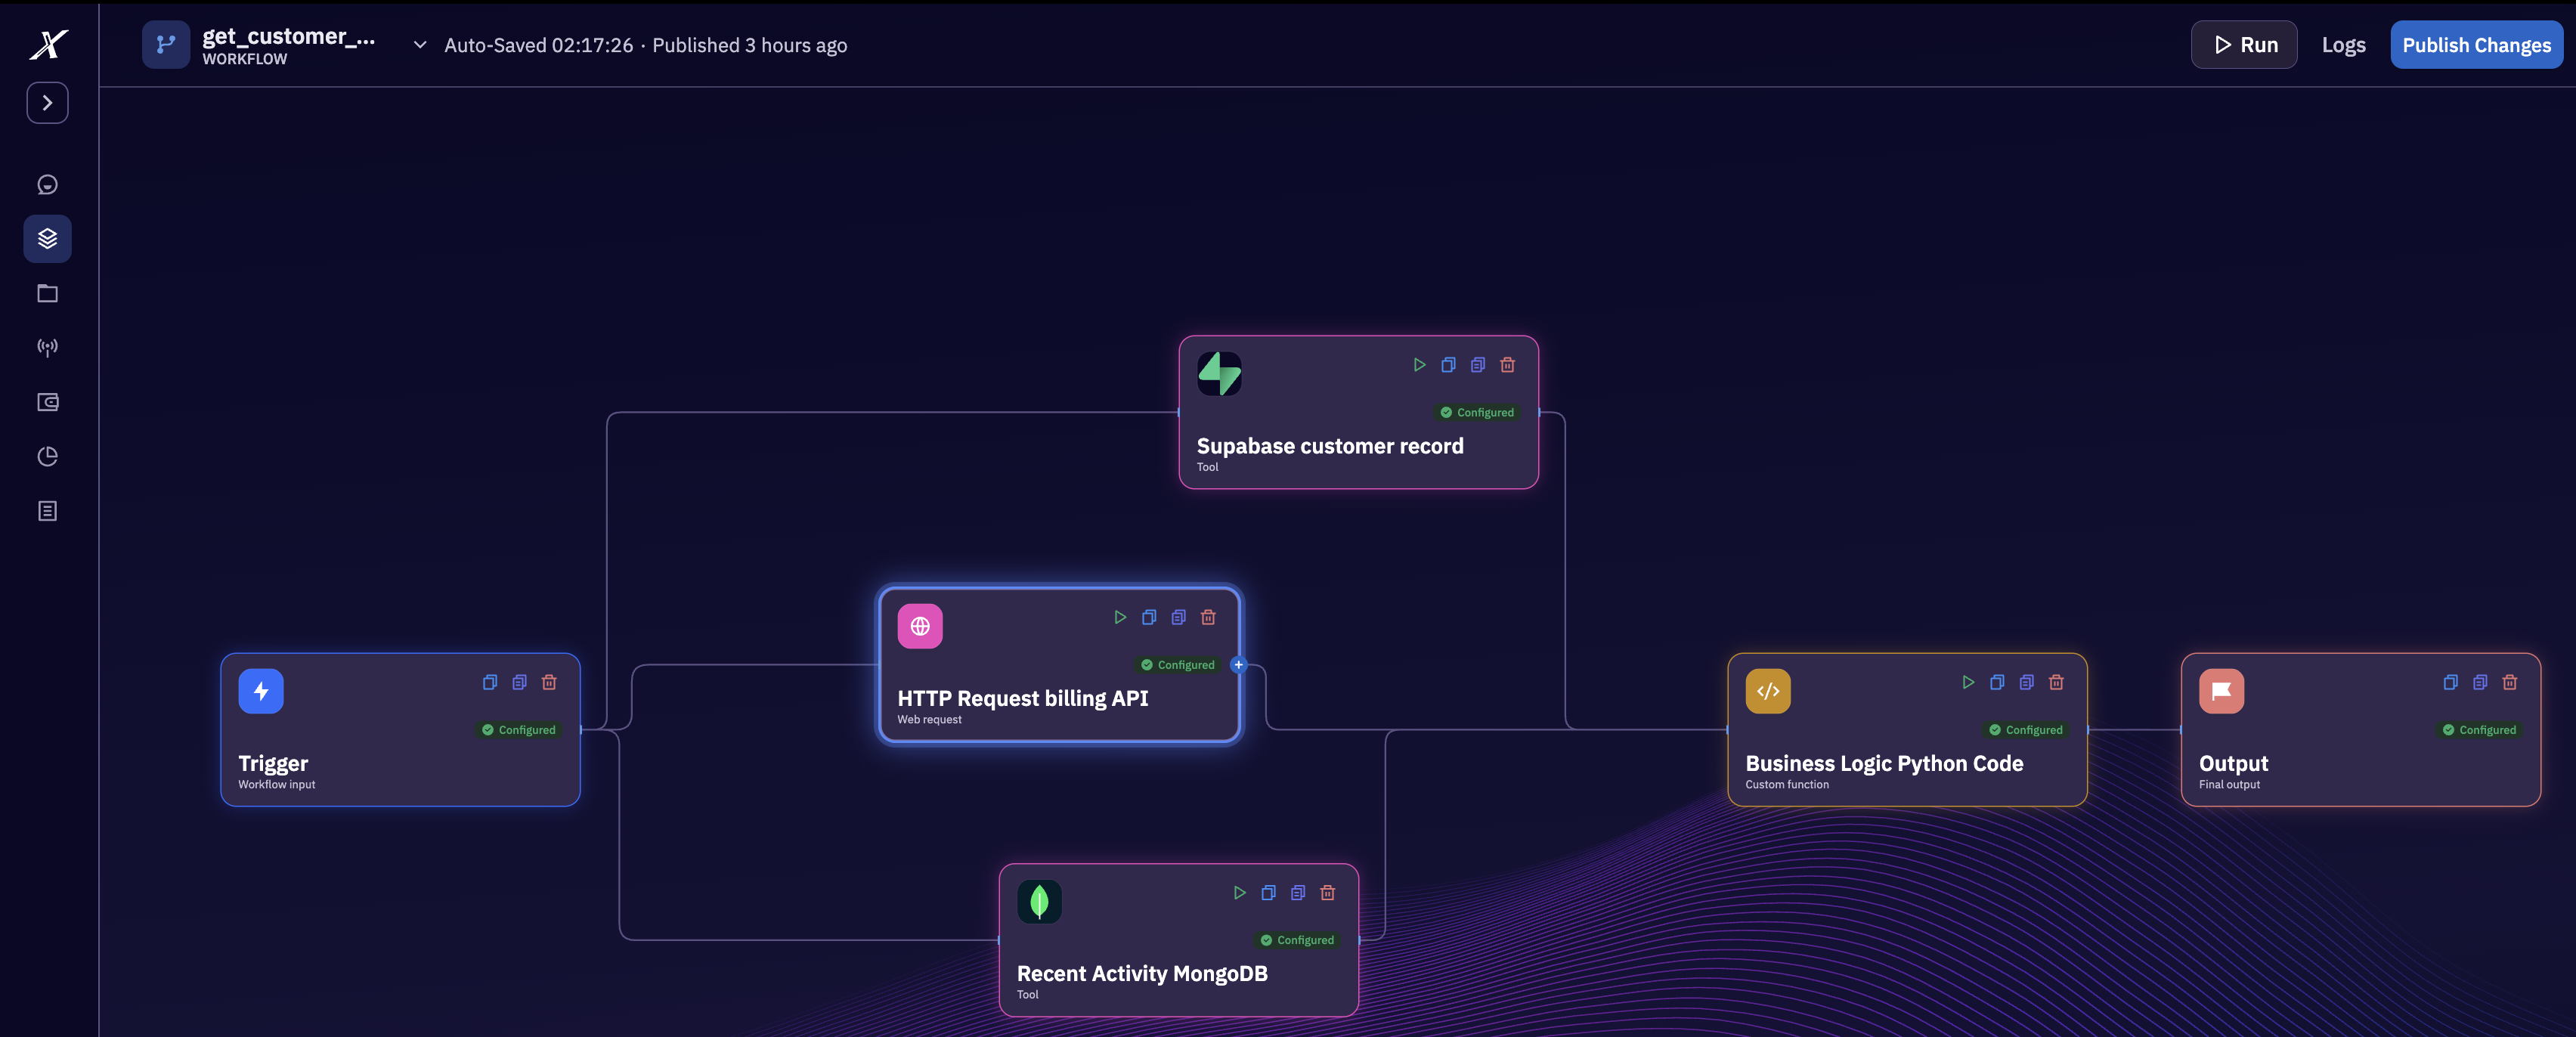This screenshot has width=2576, height=1037.
Task: Duplicate the Recent Activity MongoDB node
Action: (x=1298, y=892)
